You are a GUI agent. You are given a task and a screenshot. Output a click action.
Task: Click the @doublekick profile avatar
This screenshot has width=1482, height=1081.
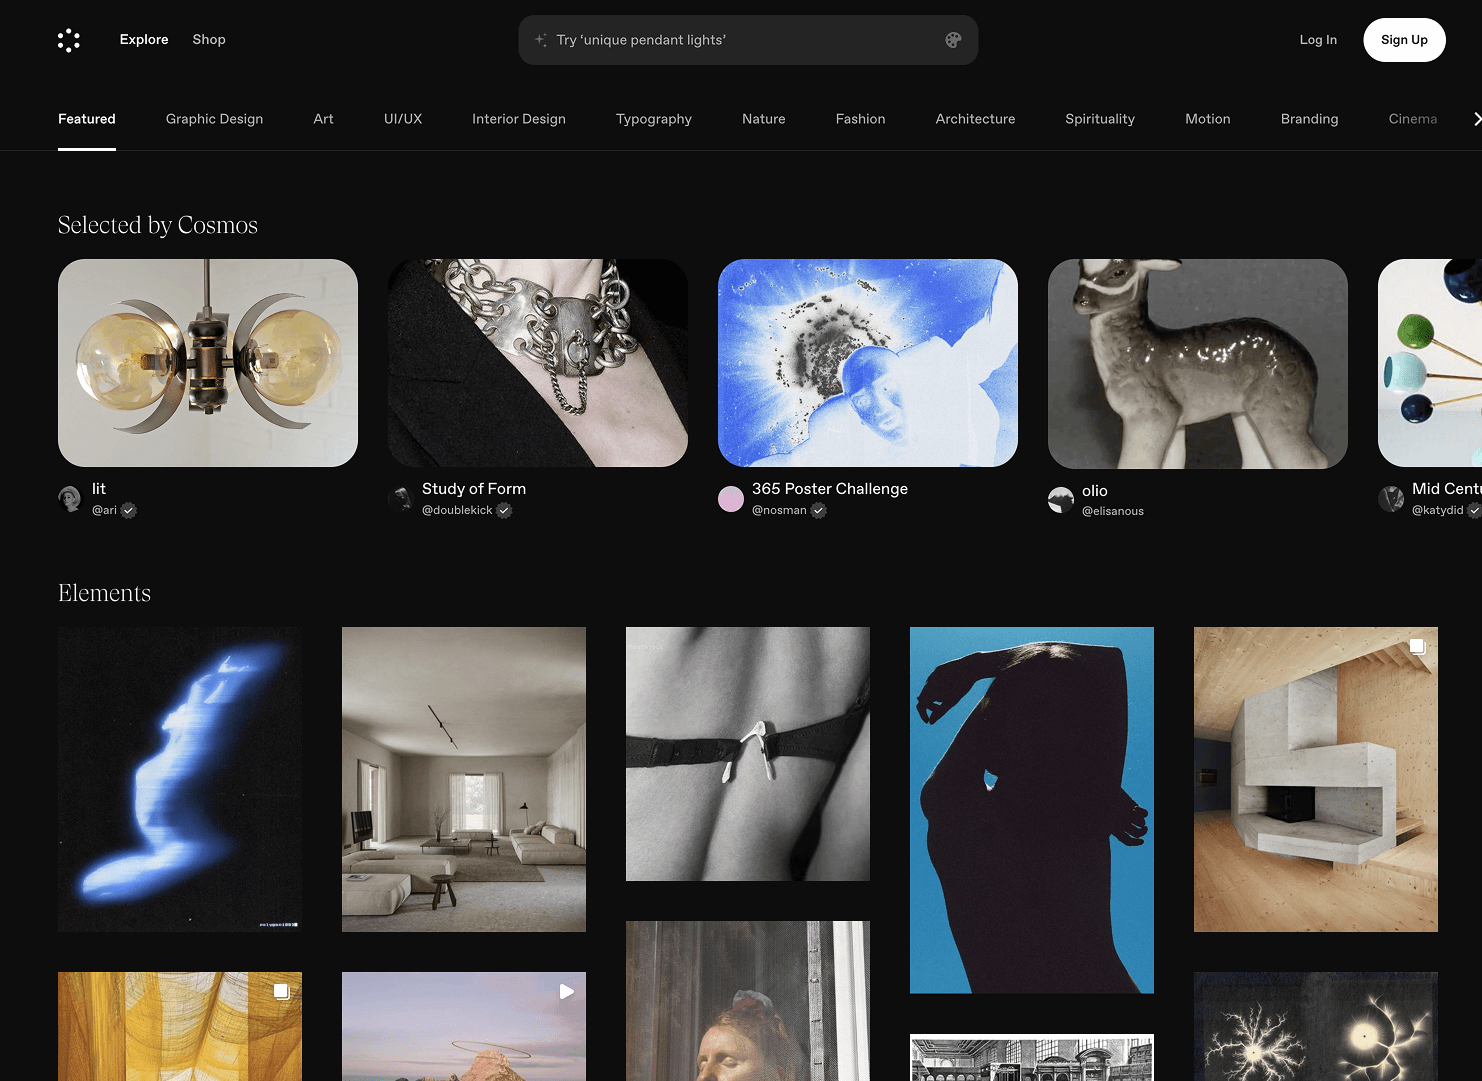click(x=401, y=499)
